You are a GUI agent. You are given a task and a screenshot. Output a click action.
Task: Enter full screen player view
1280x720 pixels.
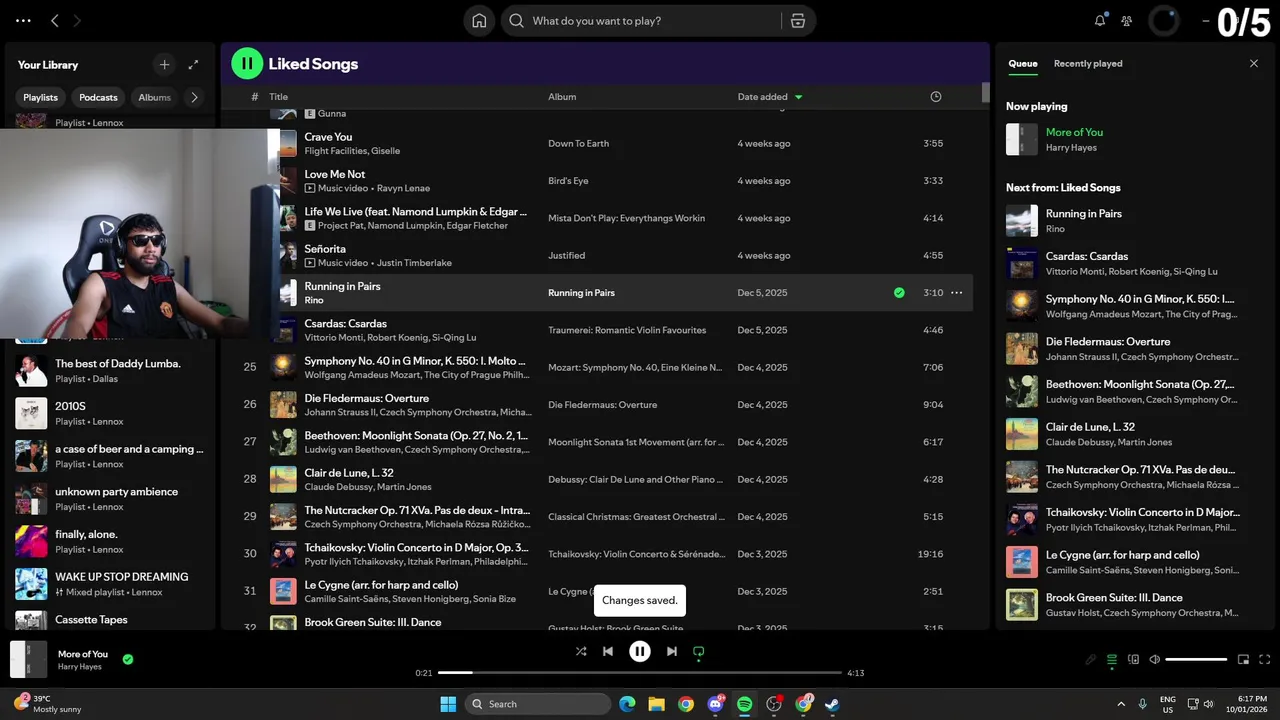point(1265,659)
